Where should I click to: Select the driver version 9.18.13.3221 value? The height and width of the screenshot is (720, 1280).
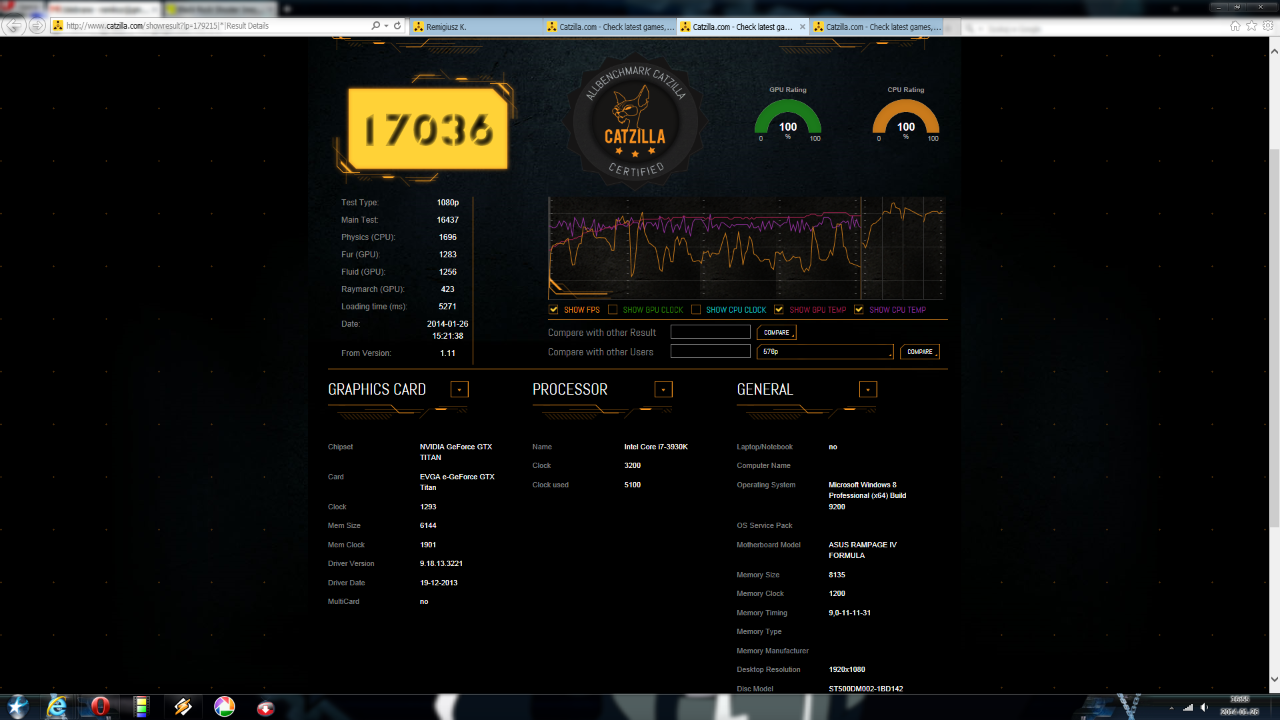(x=441, y=564)
